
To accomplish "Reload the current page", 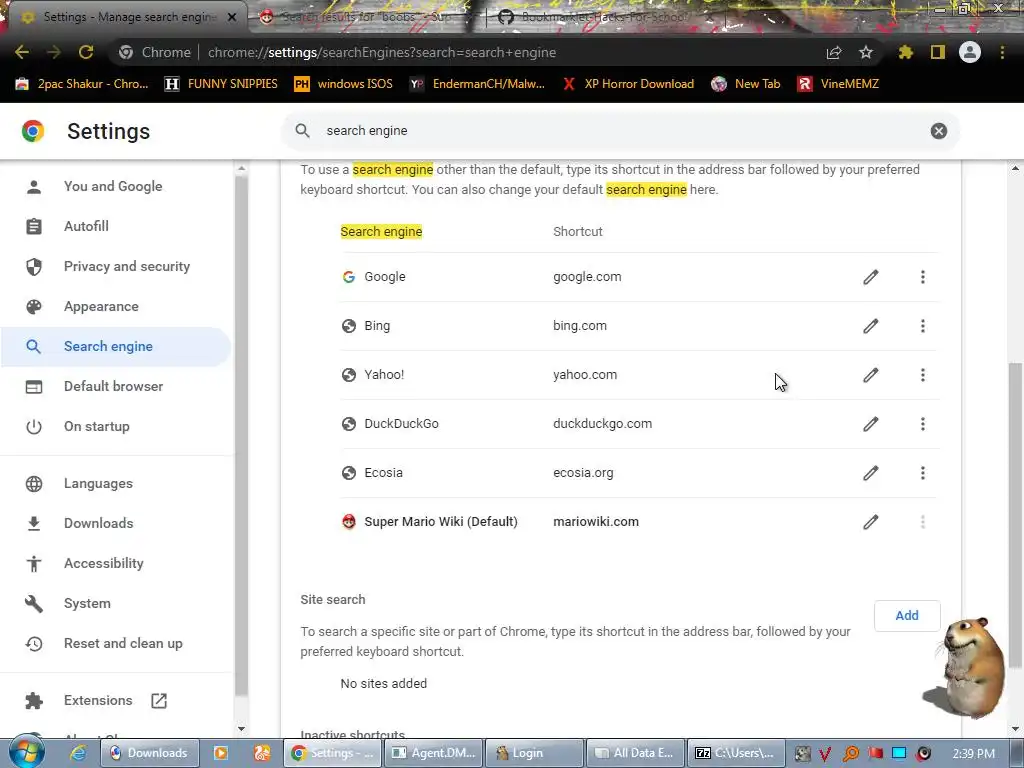I will tap(86, 52).
